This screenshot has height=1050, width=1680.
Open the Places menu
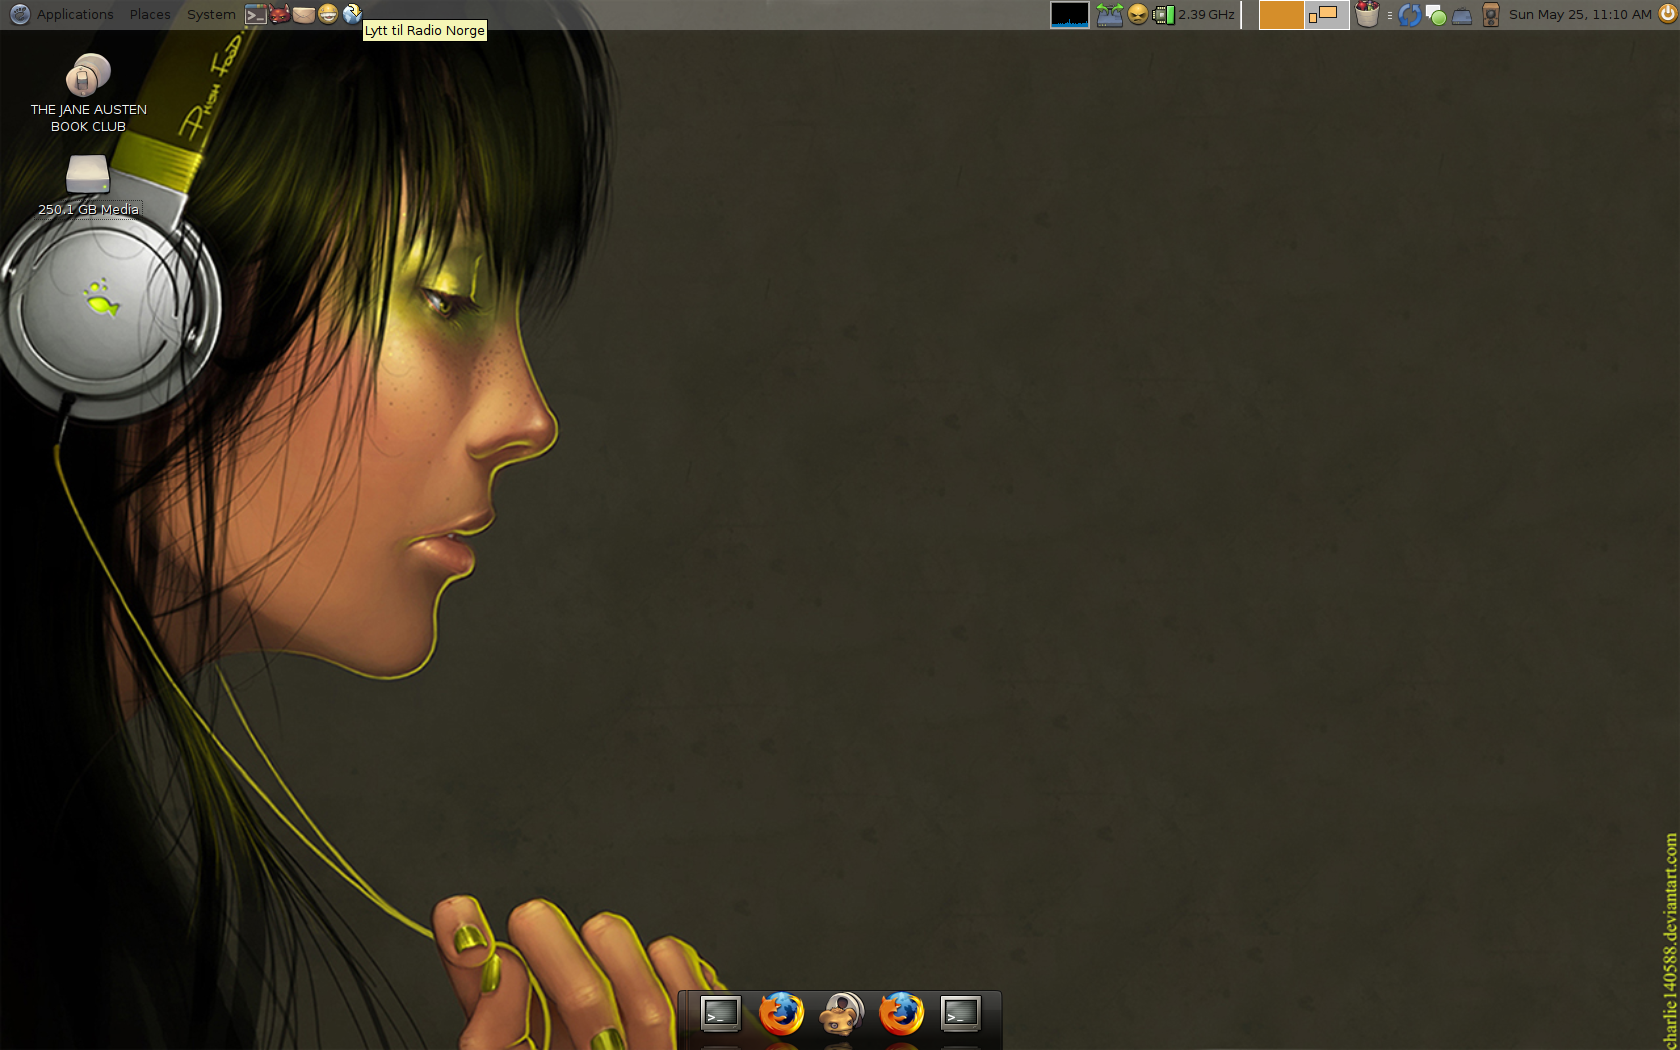click(150, 14)
